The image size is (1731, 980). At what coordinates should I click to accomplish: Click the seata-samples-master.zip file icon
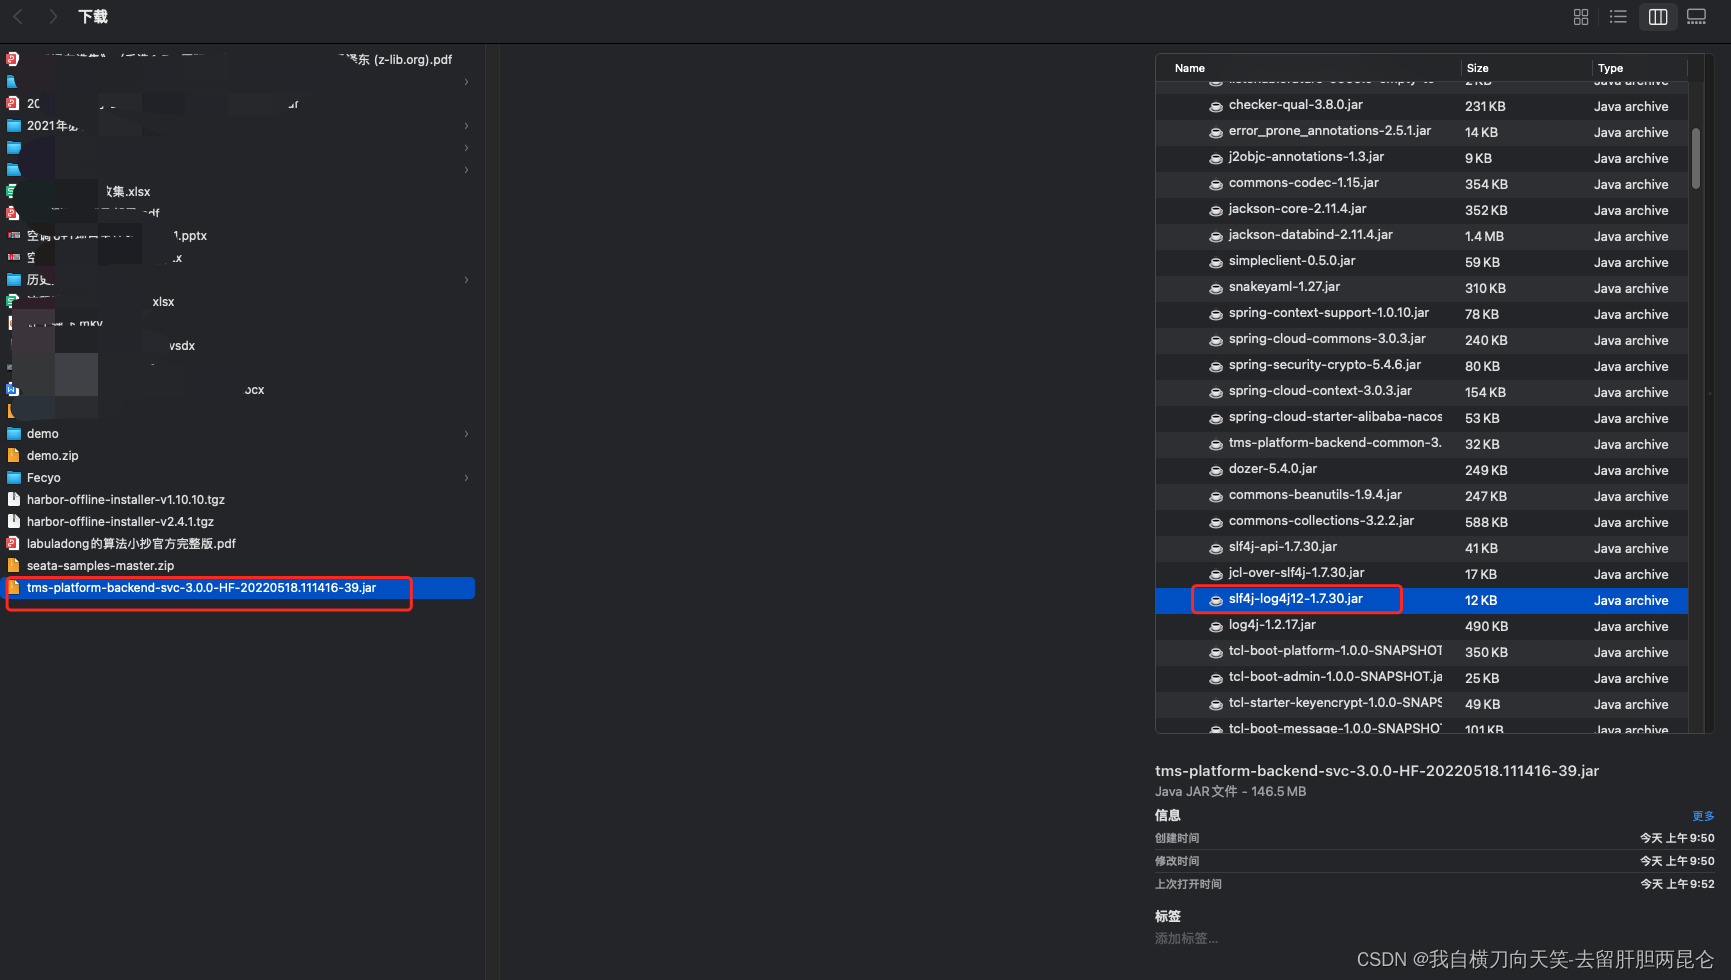(x=14, y=566)
